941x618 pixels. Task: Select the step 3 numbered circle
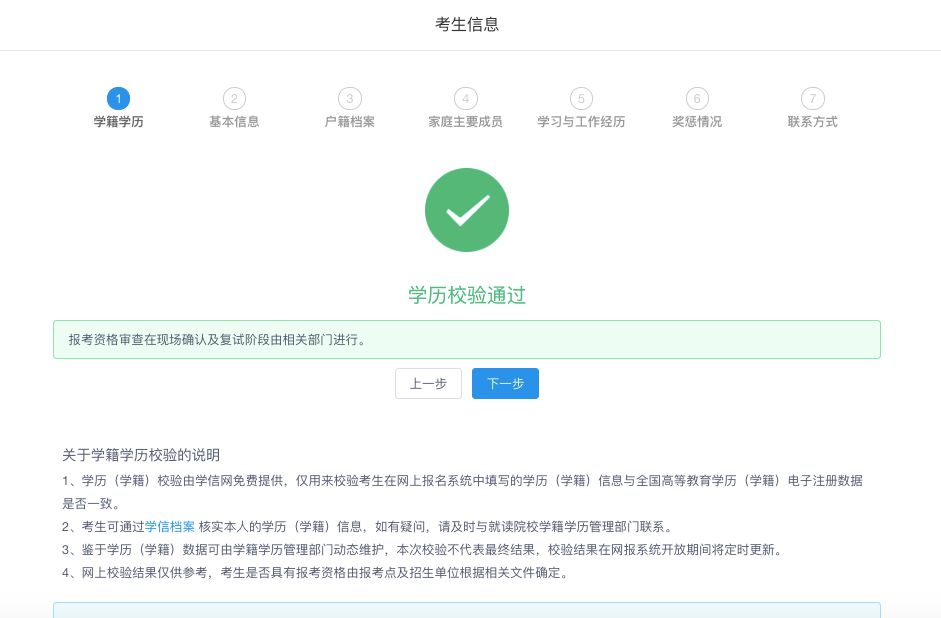[349, 98]
